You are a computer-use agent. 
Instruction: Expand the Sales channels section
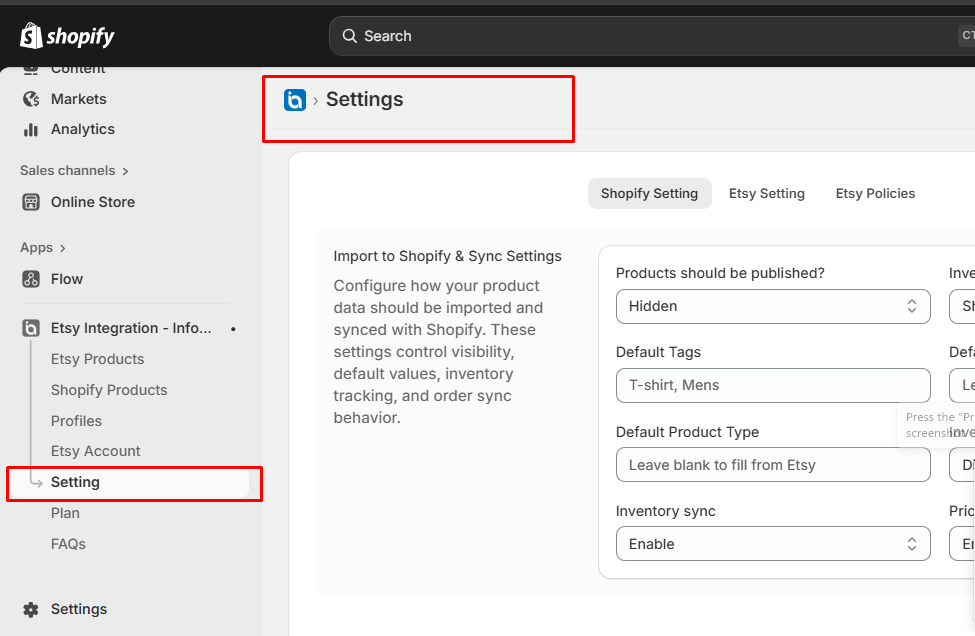(75, 170)
